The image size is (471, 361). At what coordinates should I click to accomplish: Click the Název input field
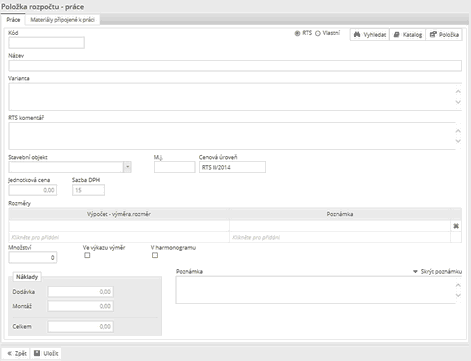(x=235, y=66)
